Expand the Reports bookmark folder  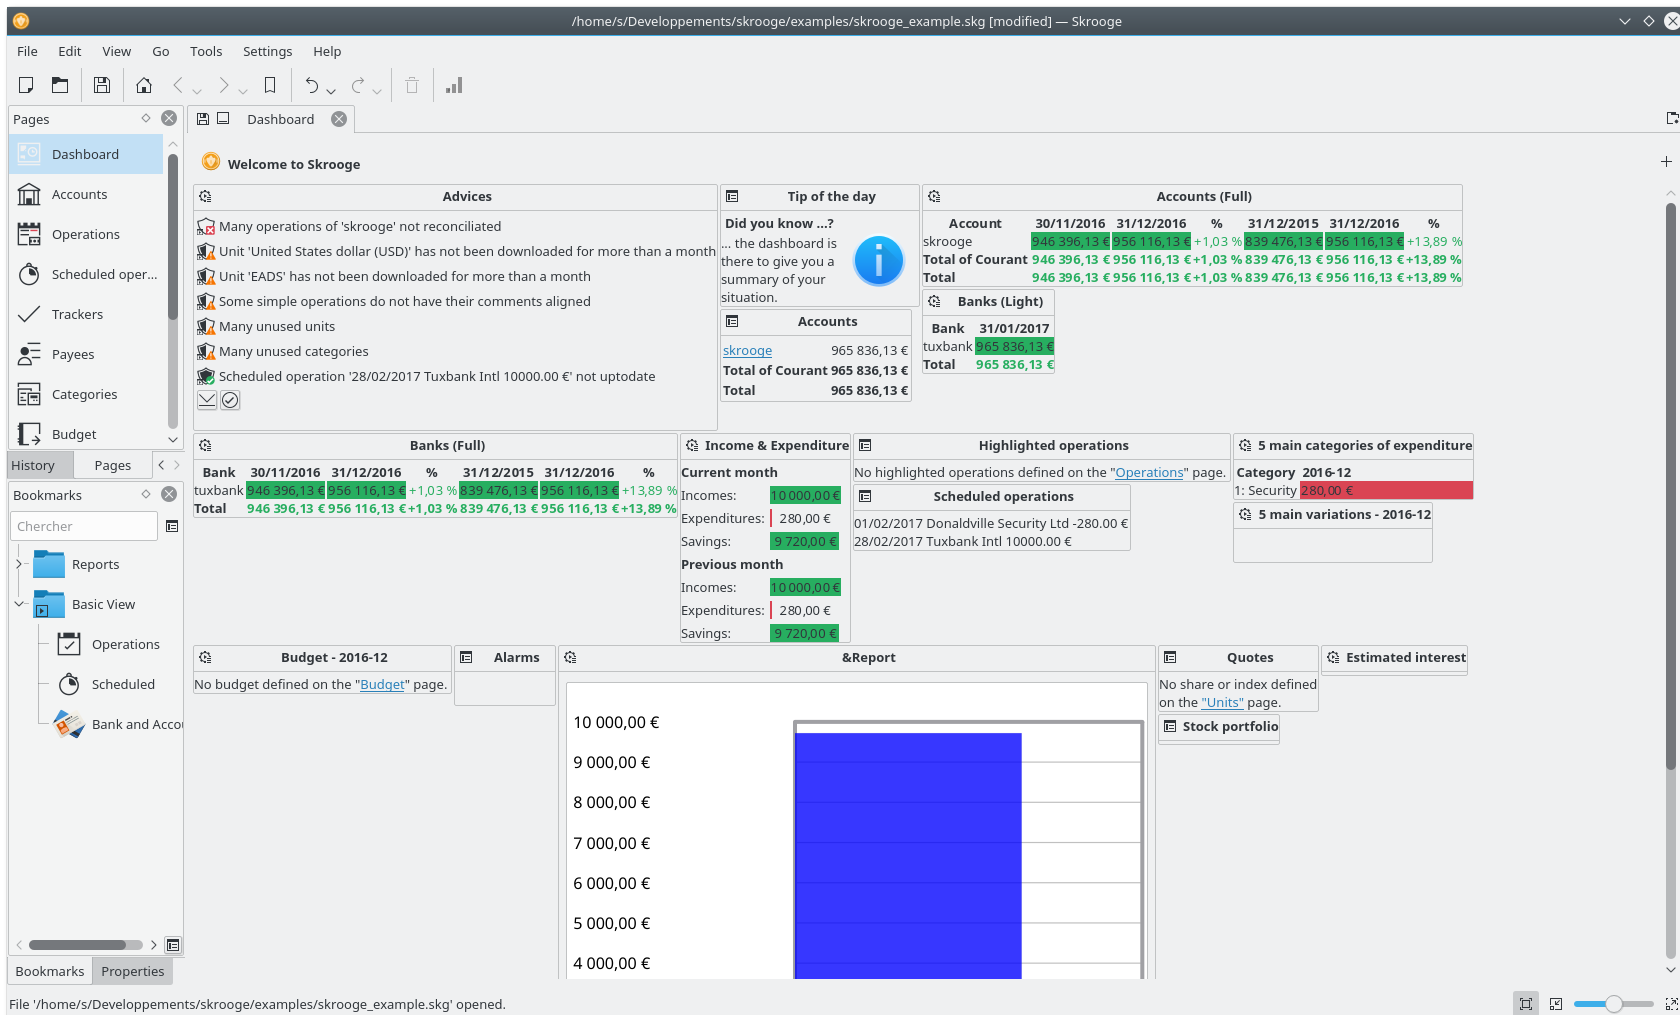[19, 564]
